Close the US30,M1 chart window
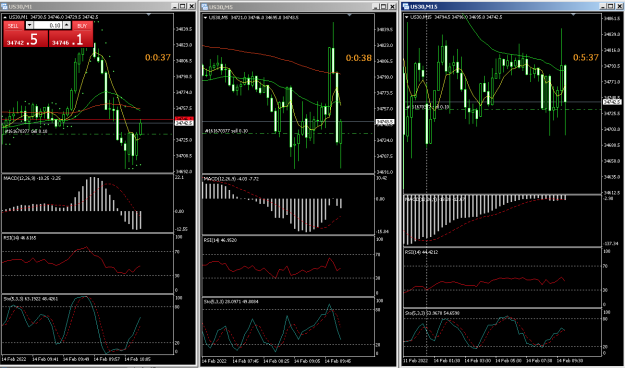This screenshot has width=625, height=368. click(x=191, y=6)
